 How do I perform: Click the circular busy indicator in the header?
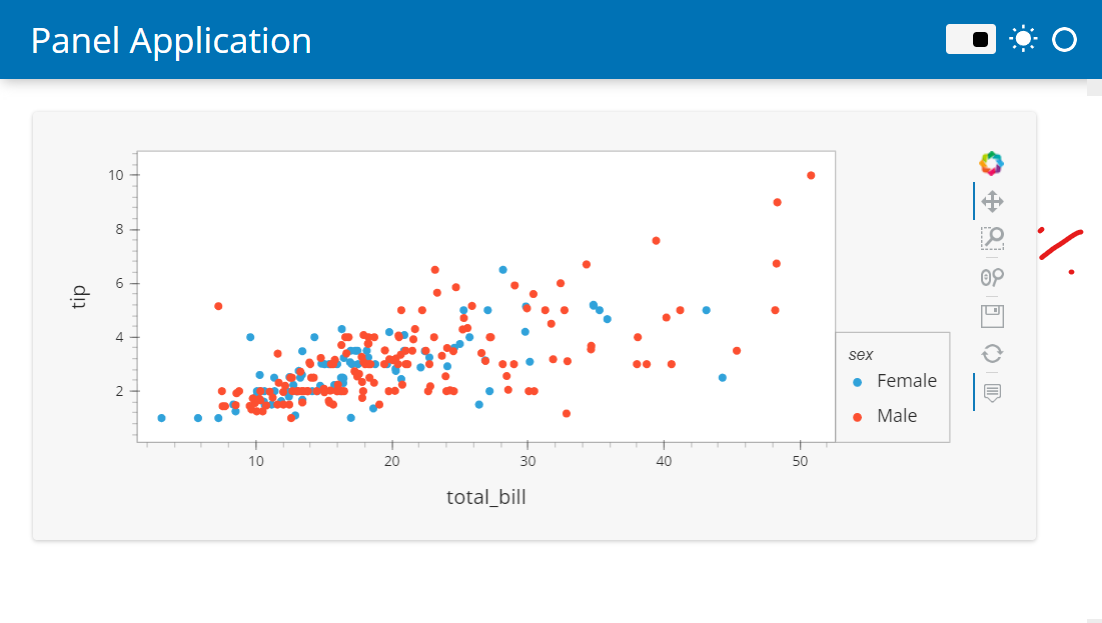[x=1064, y=39]
